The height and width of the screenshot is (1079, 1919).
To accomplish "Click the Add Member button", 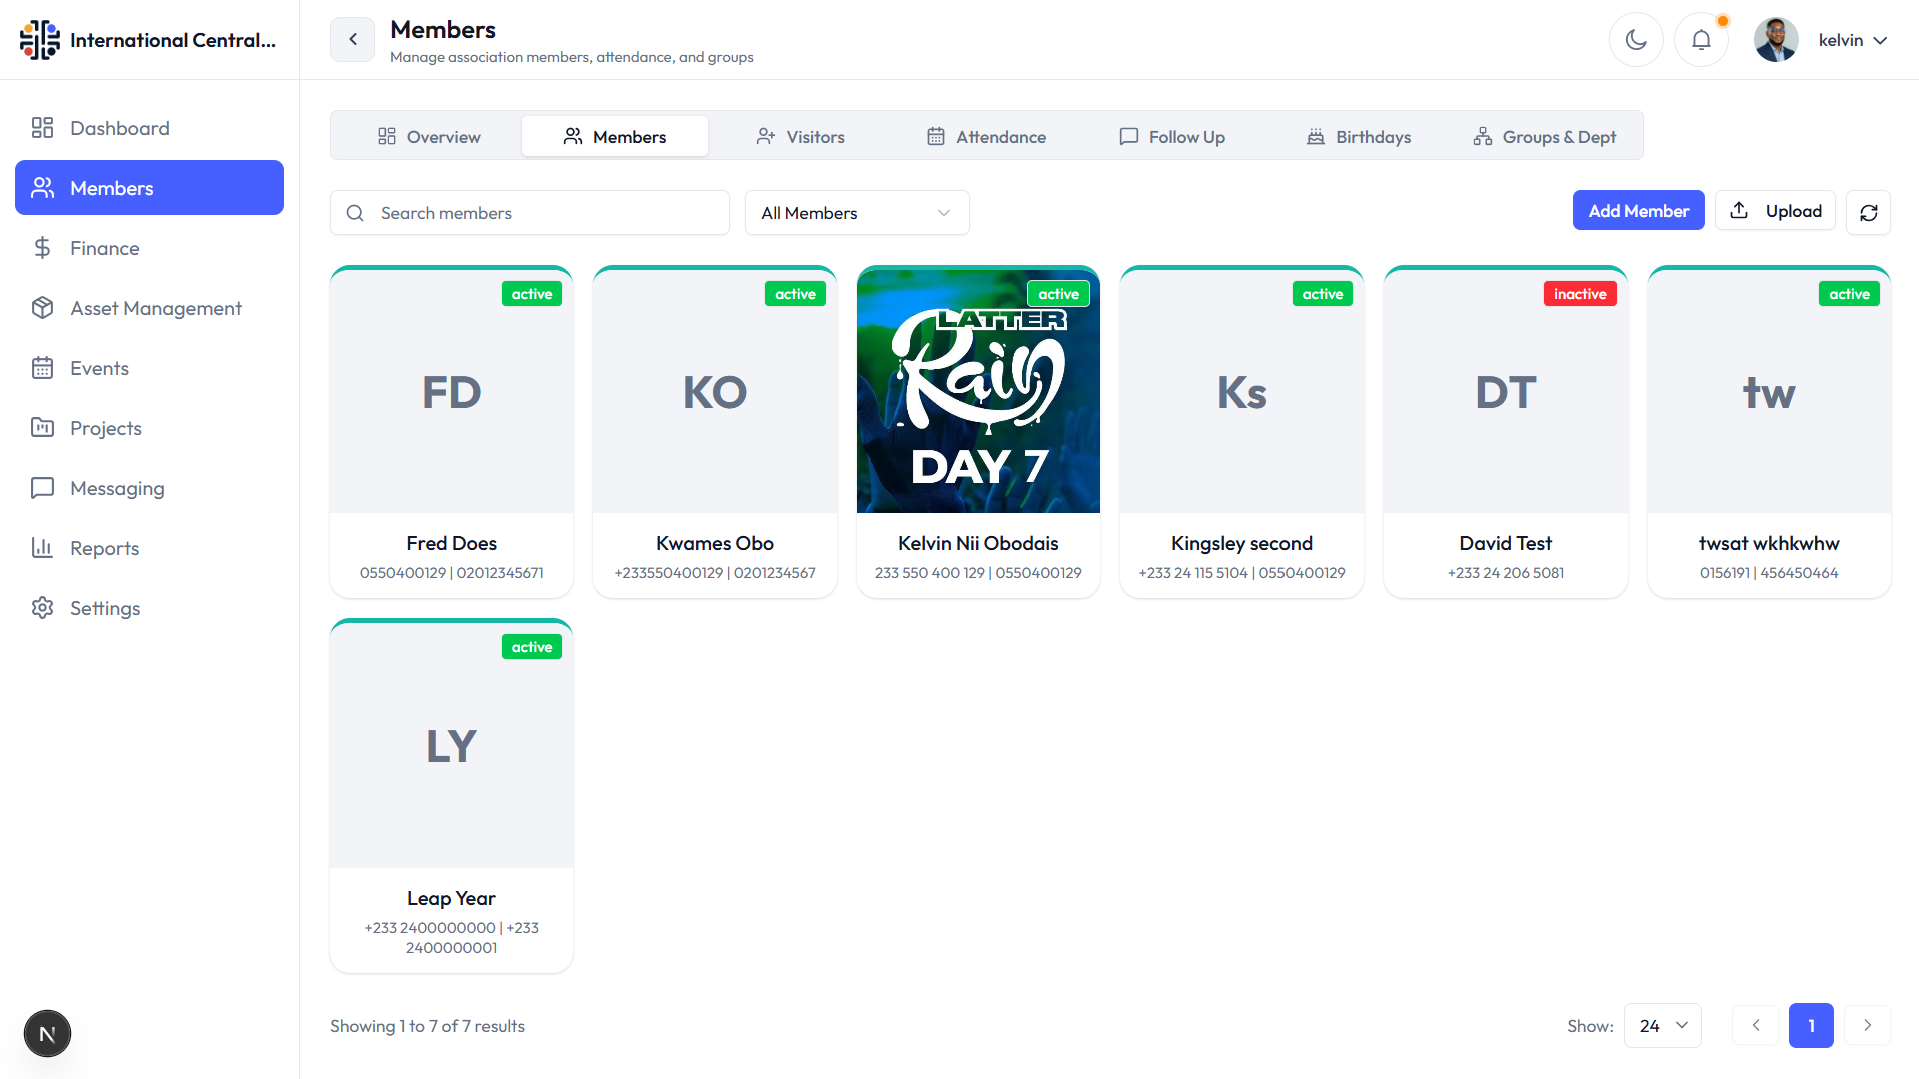I will point(1638,210).
